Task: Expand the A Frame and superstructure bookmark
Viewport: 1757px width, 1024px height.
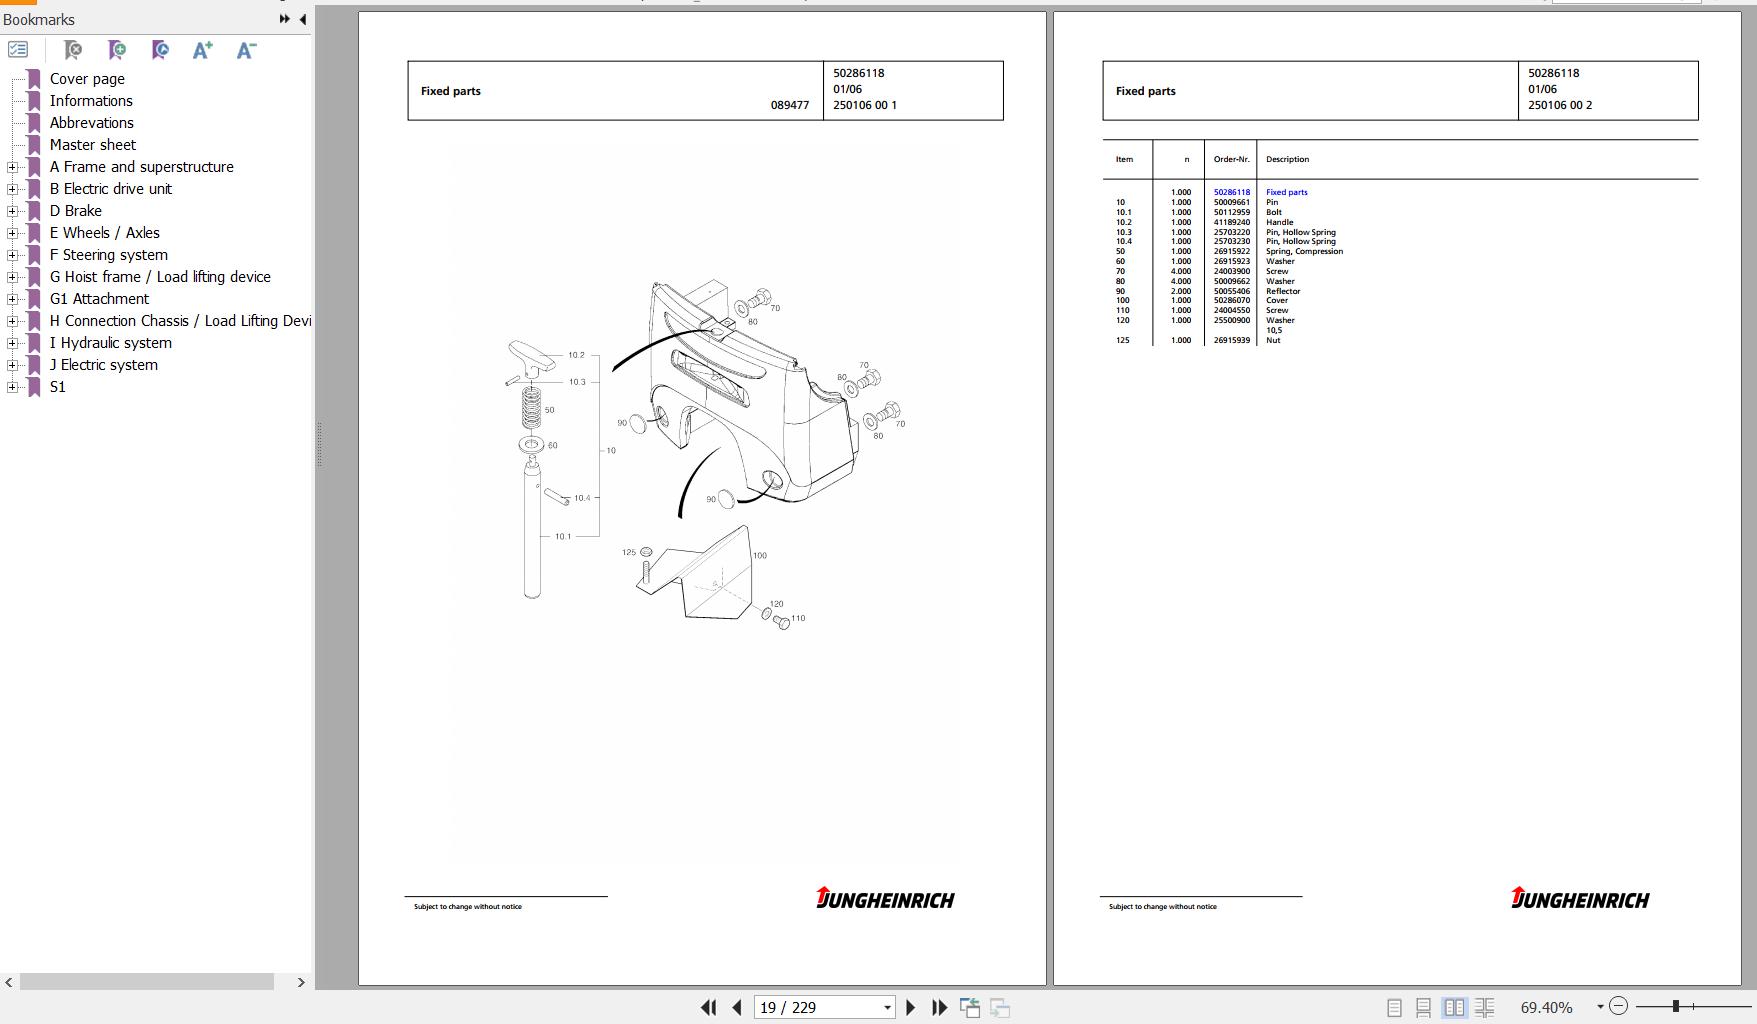Action: [x=12, y=167]
